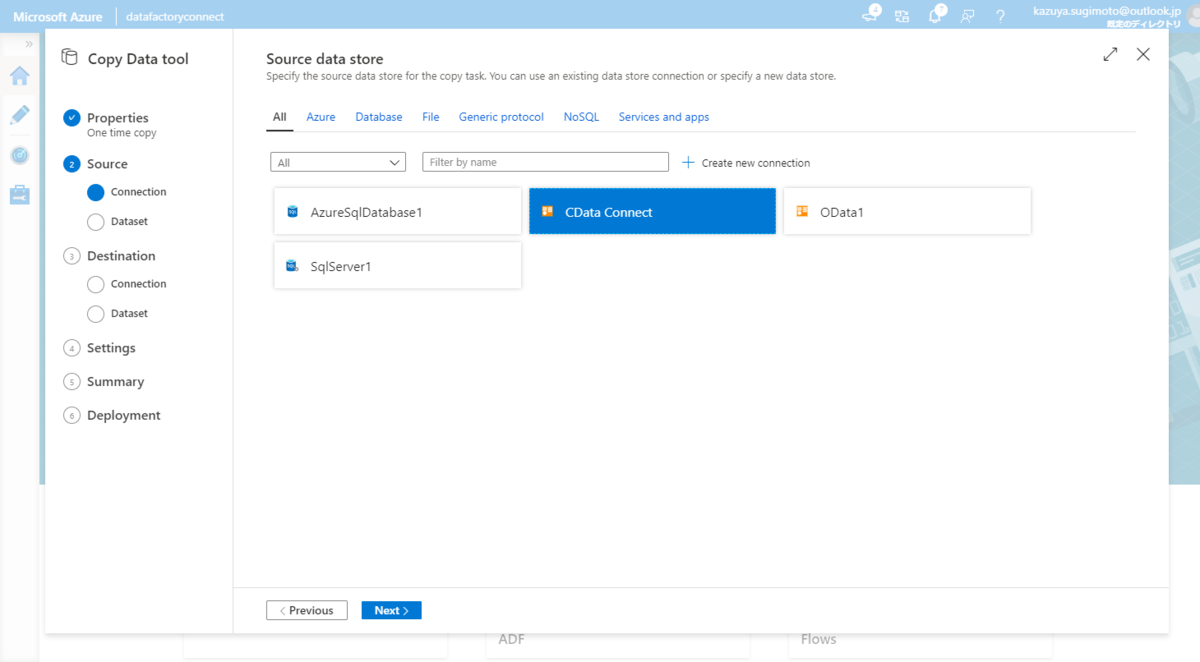
Task: Select the SqlServer1 connection tile
Action: point(398,265)
